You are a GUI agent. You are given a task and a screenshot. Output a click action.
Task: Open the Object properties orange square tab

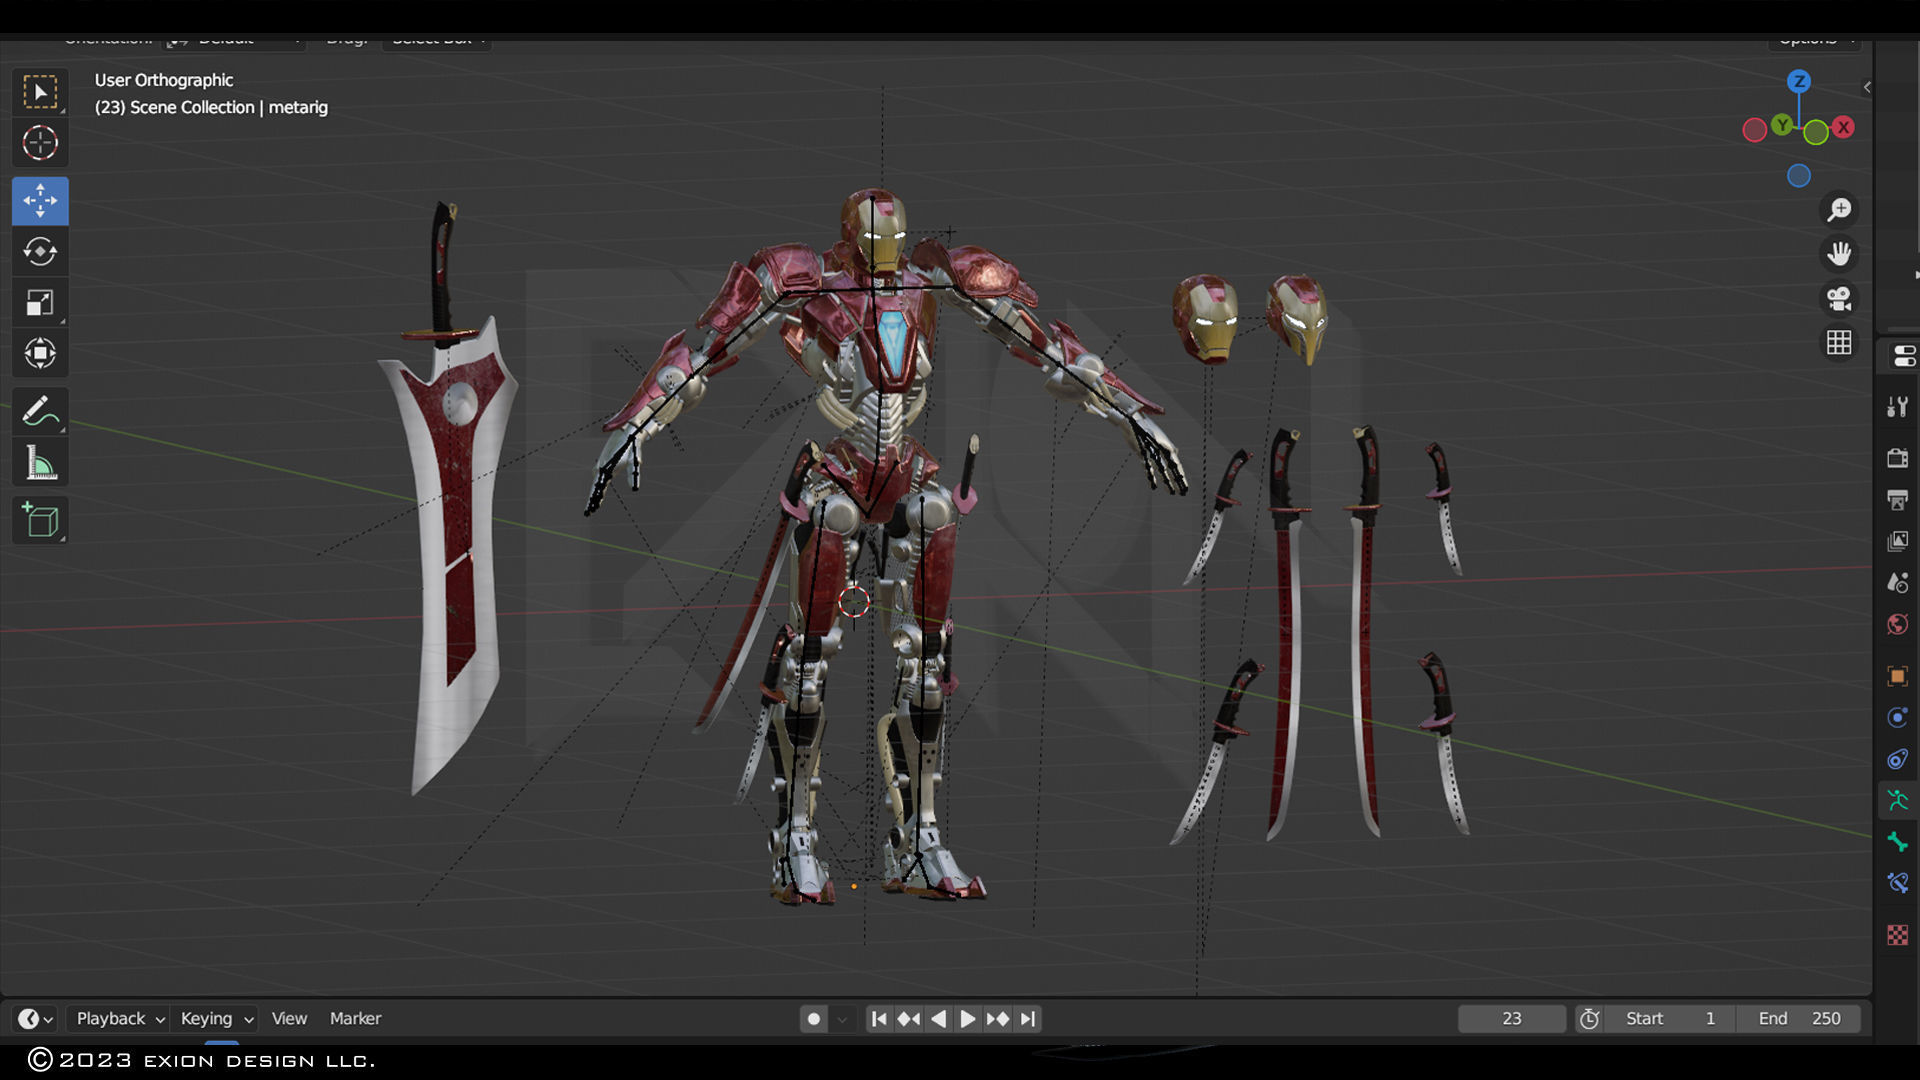click(1897, 676)
